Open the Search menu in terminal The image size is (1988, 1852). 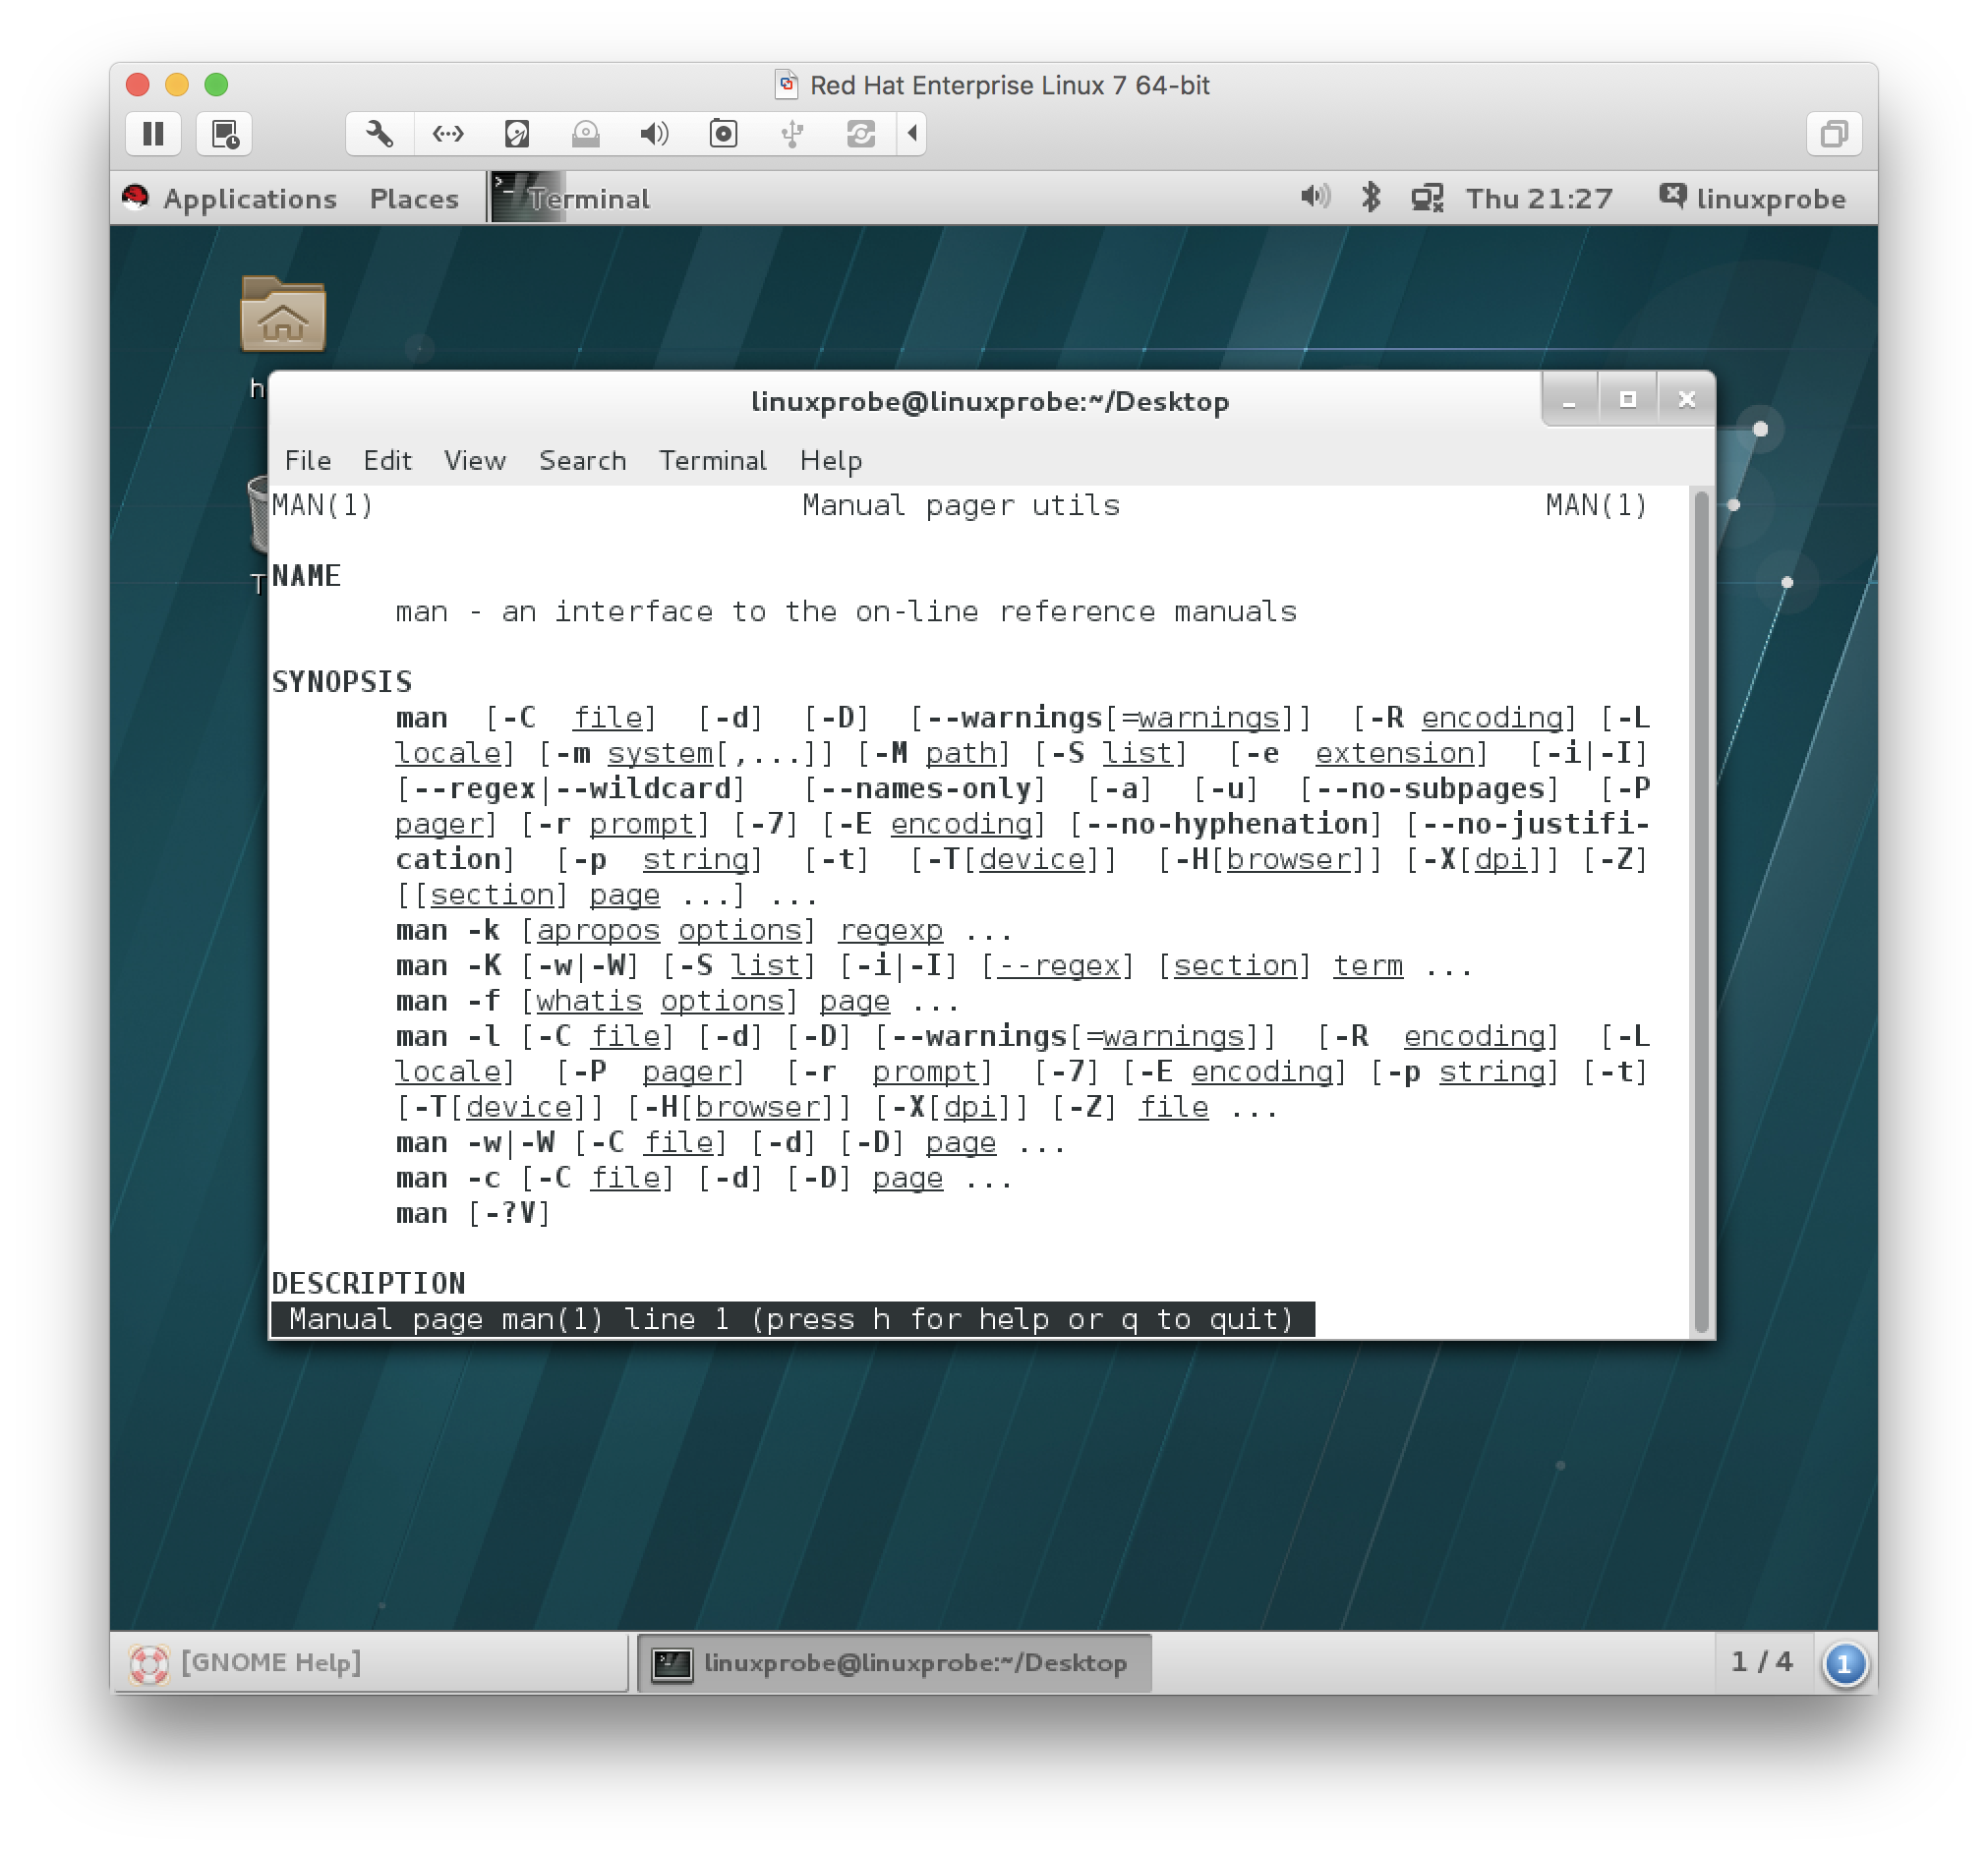(x=580, y=461)
